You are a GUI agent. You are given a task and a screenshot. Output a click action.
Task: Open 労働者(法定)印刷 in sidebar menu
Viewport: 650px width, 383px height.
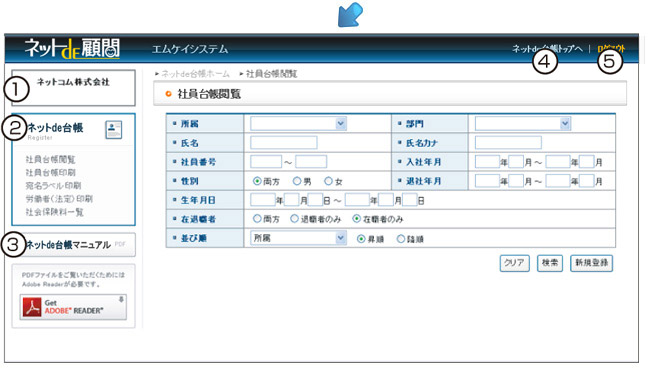(59, 199)
